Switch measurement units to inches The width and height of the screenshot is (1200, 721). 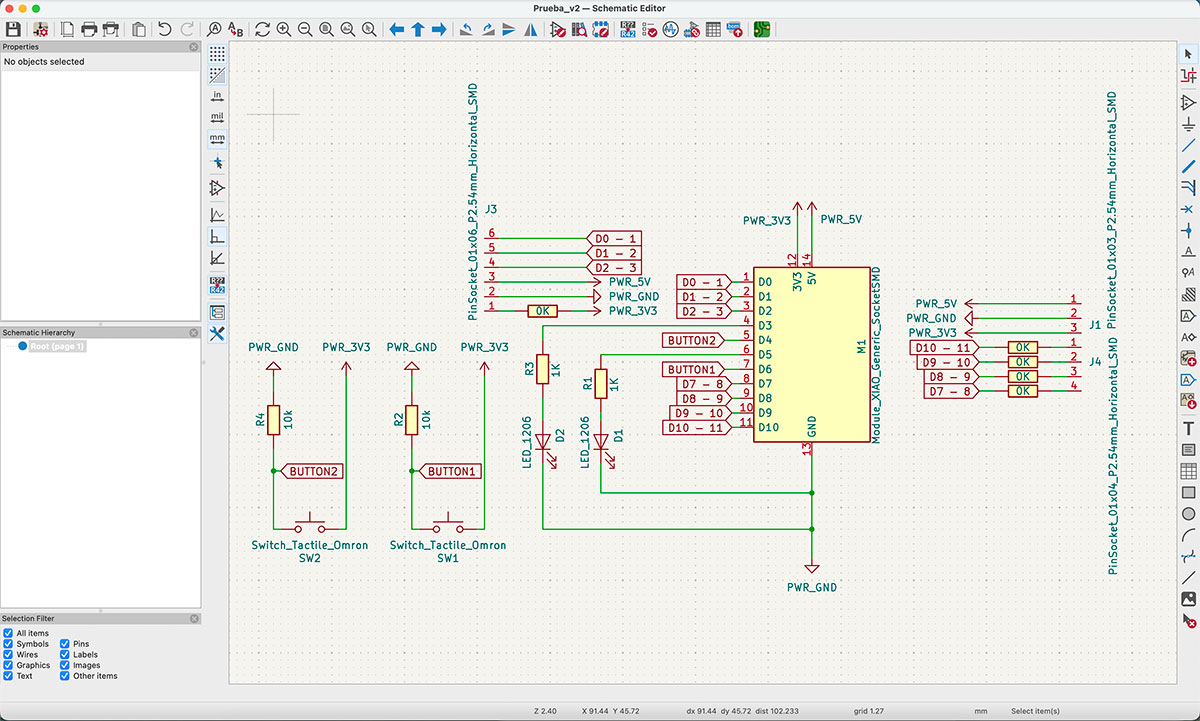click(217, 97)
